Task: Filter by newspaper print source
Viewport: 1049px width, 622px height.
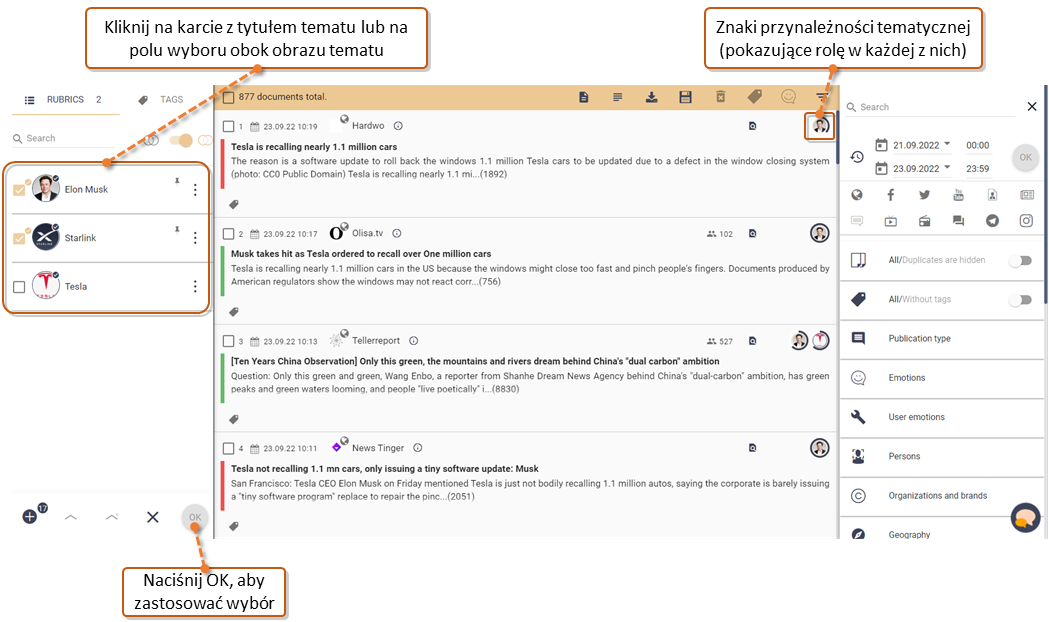Action: click(x=1026, y=195)
